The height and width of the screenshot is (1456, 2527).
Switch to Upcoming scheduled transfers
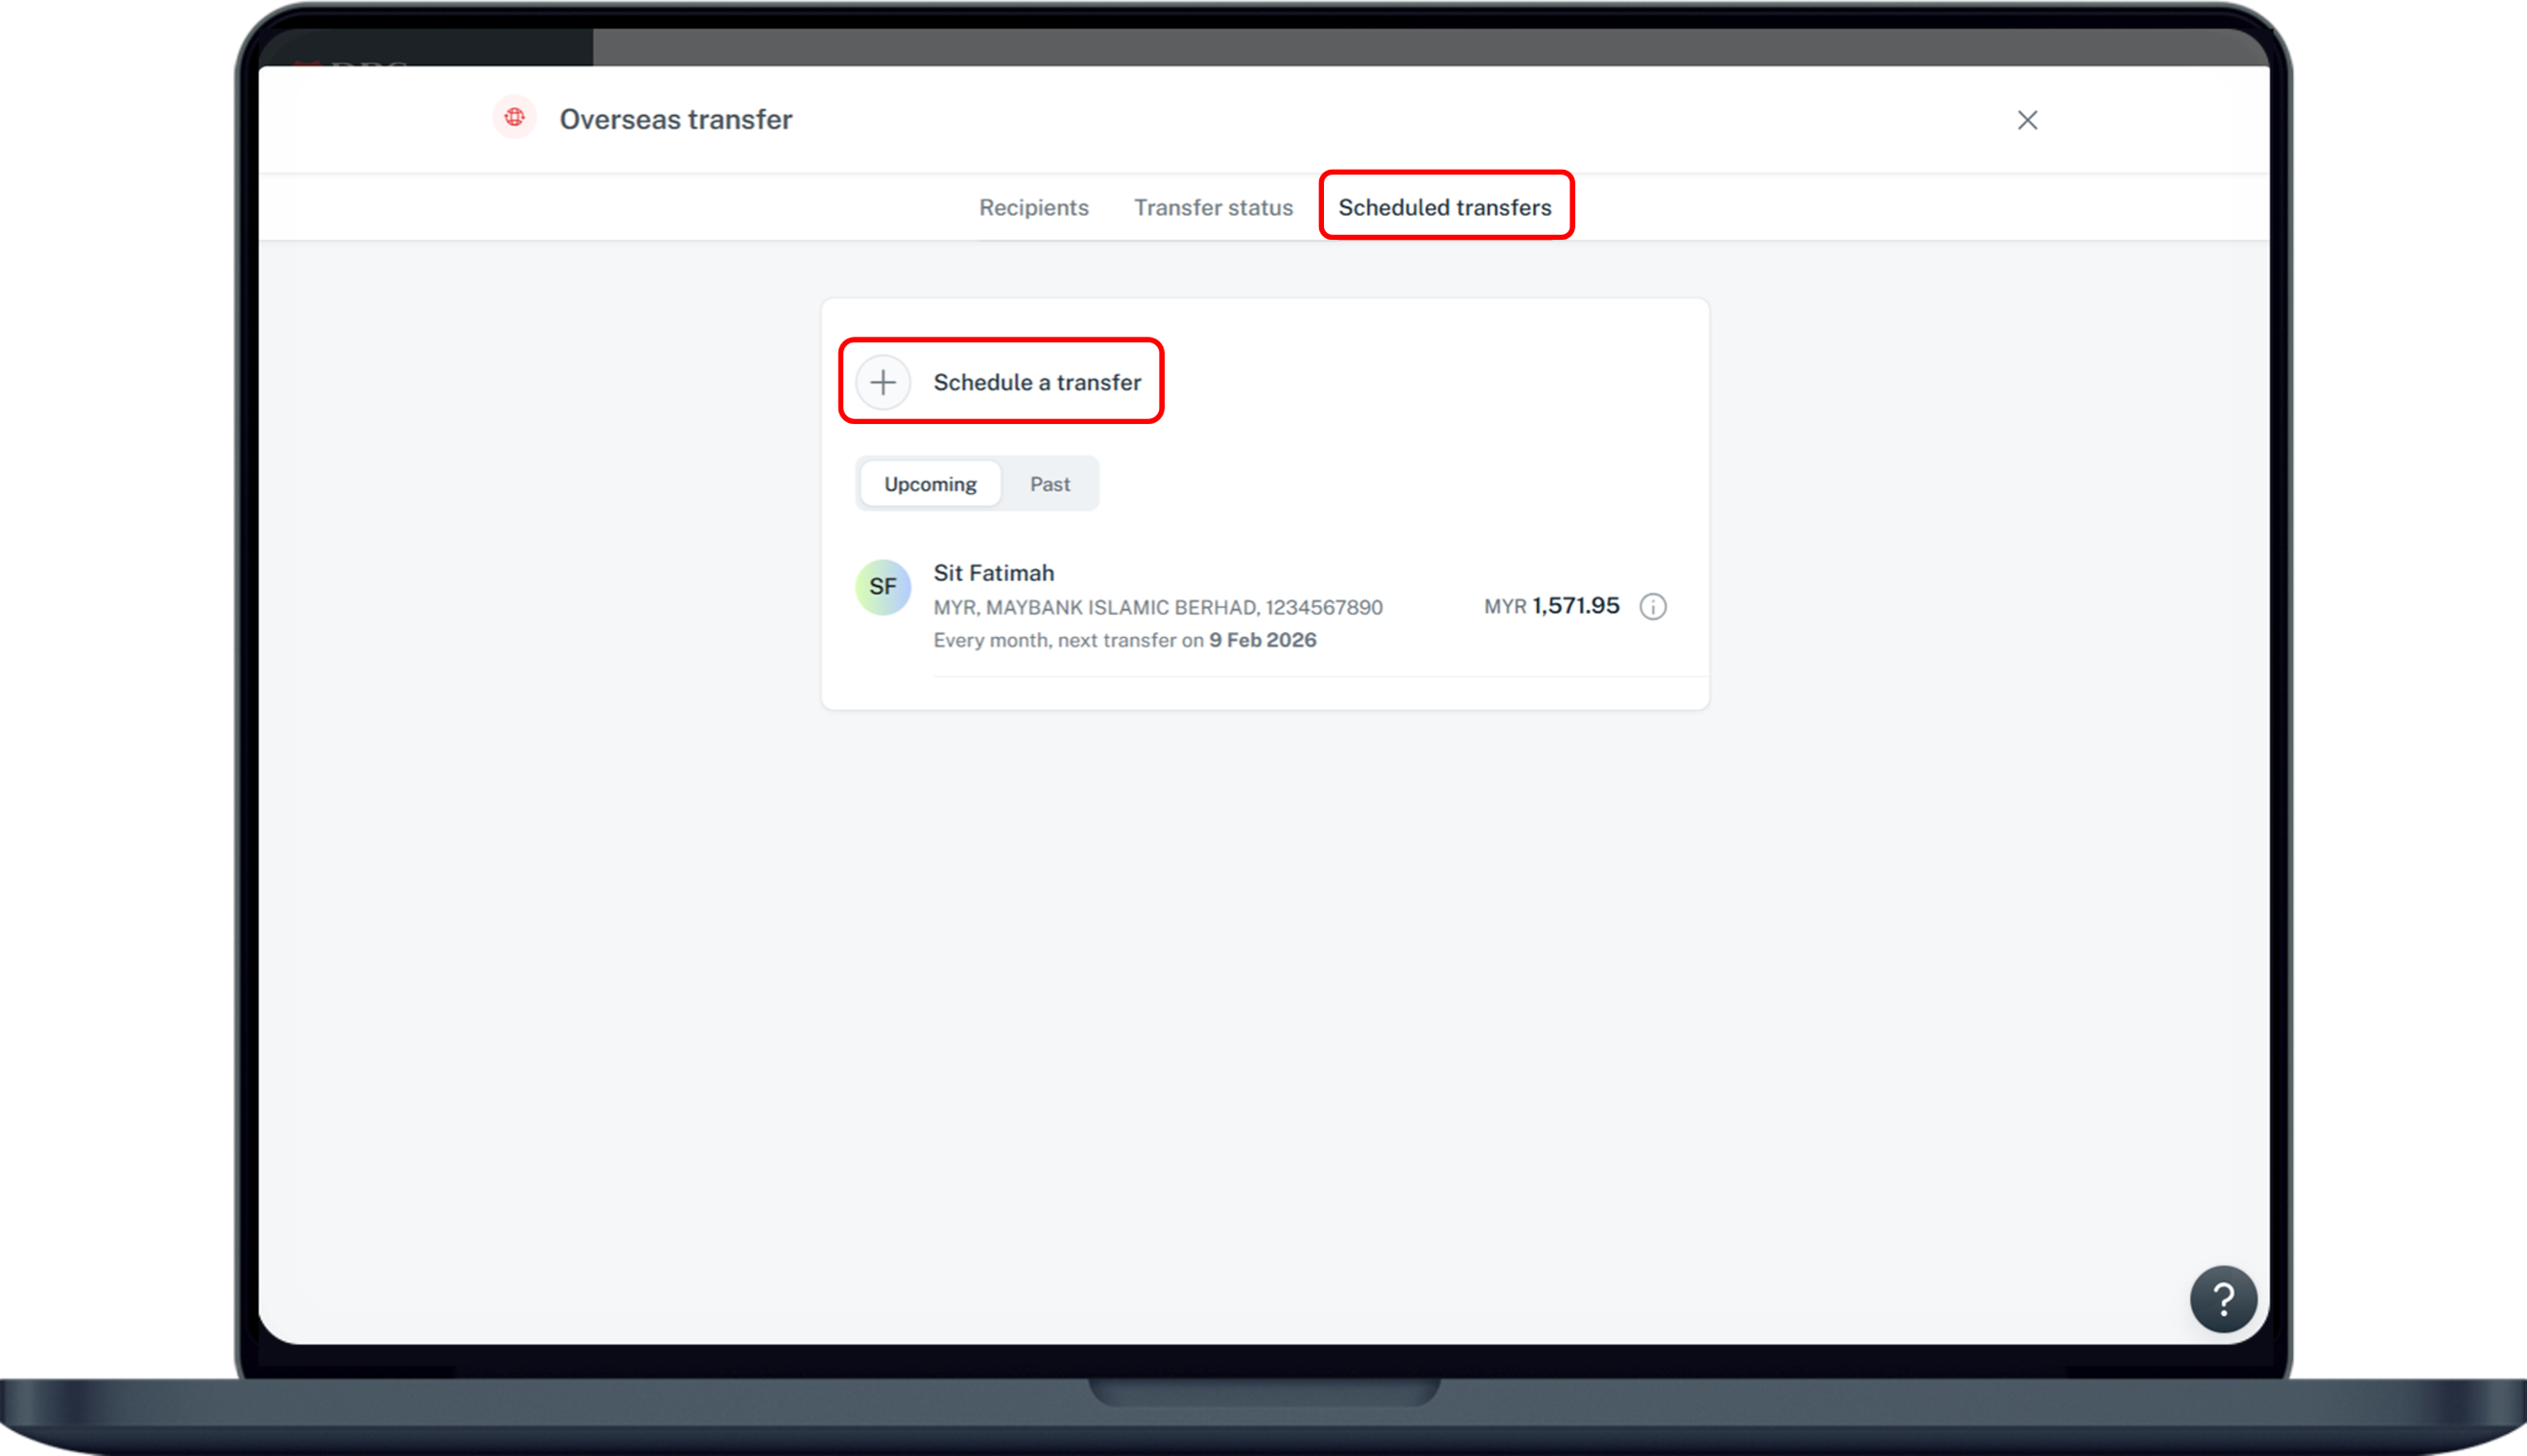930,484
